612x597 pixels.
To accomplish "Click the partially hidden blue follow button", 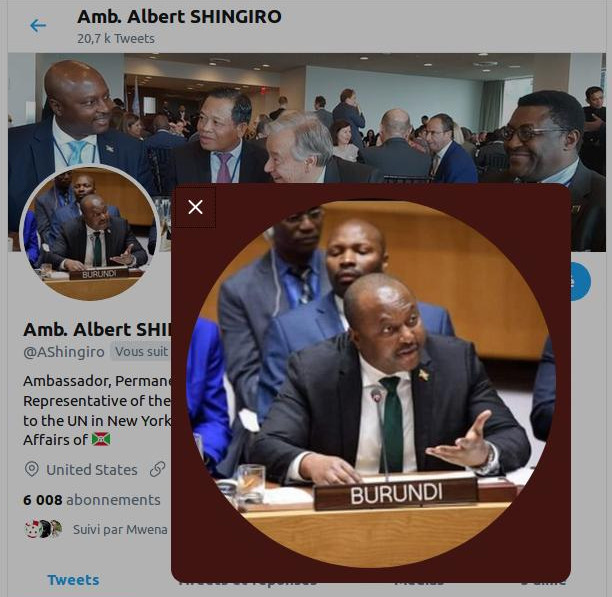I will coord(581,281).
